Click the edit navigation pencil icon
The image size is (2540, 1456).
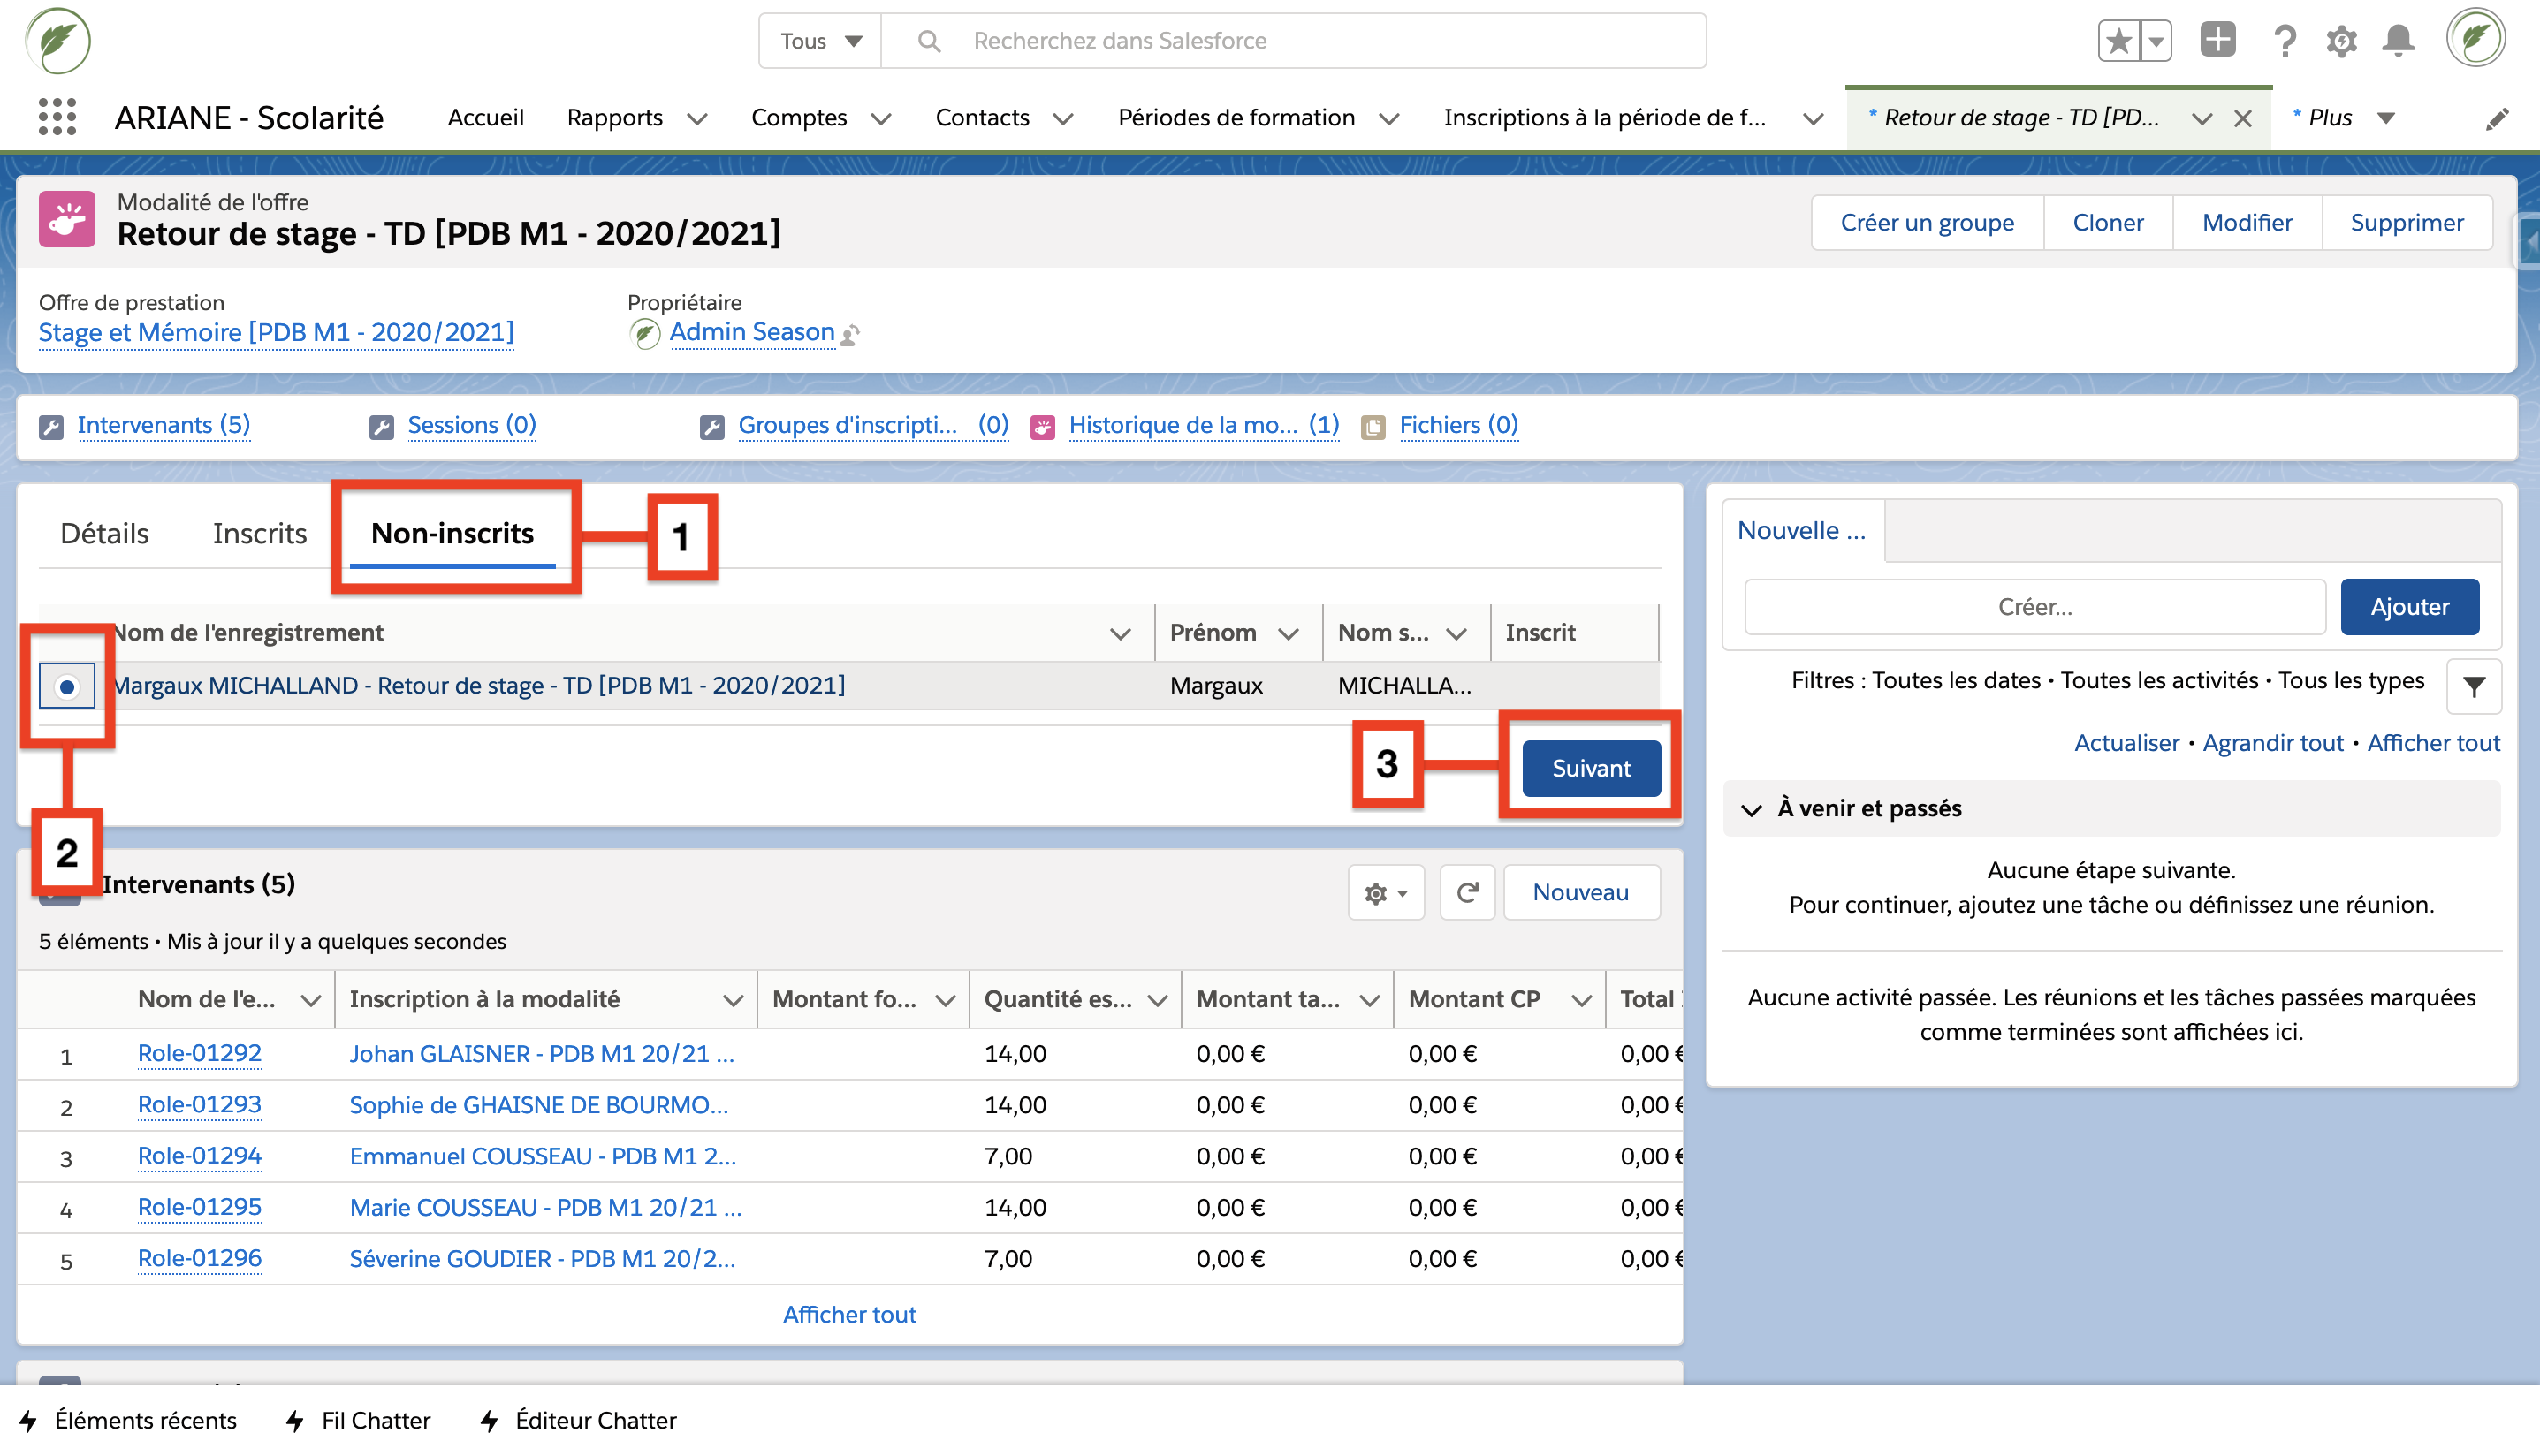(x=2497, y=118)
